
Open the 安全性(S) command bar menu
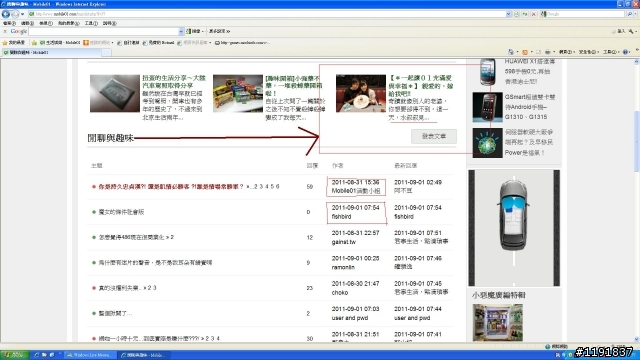(588, 52)
